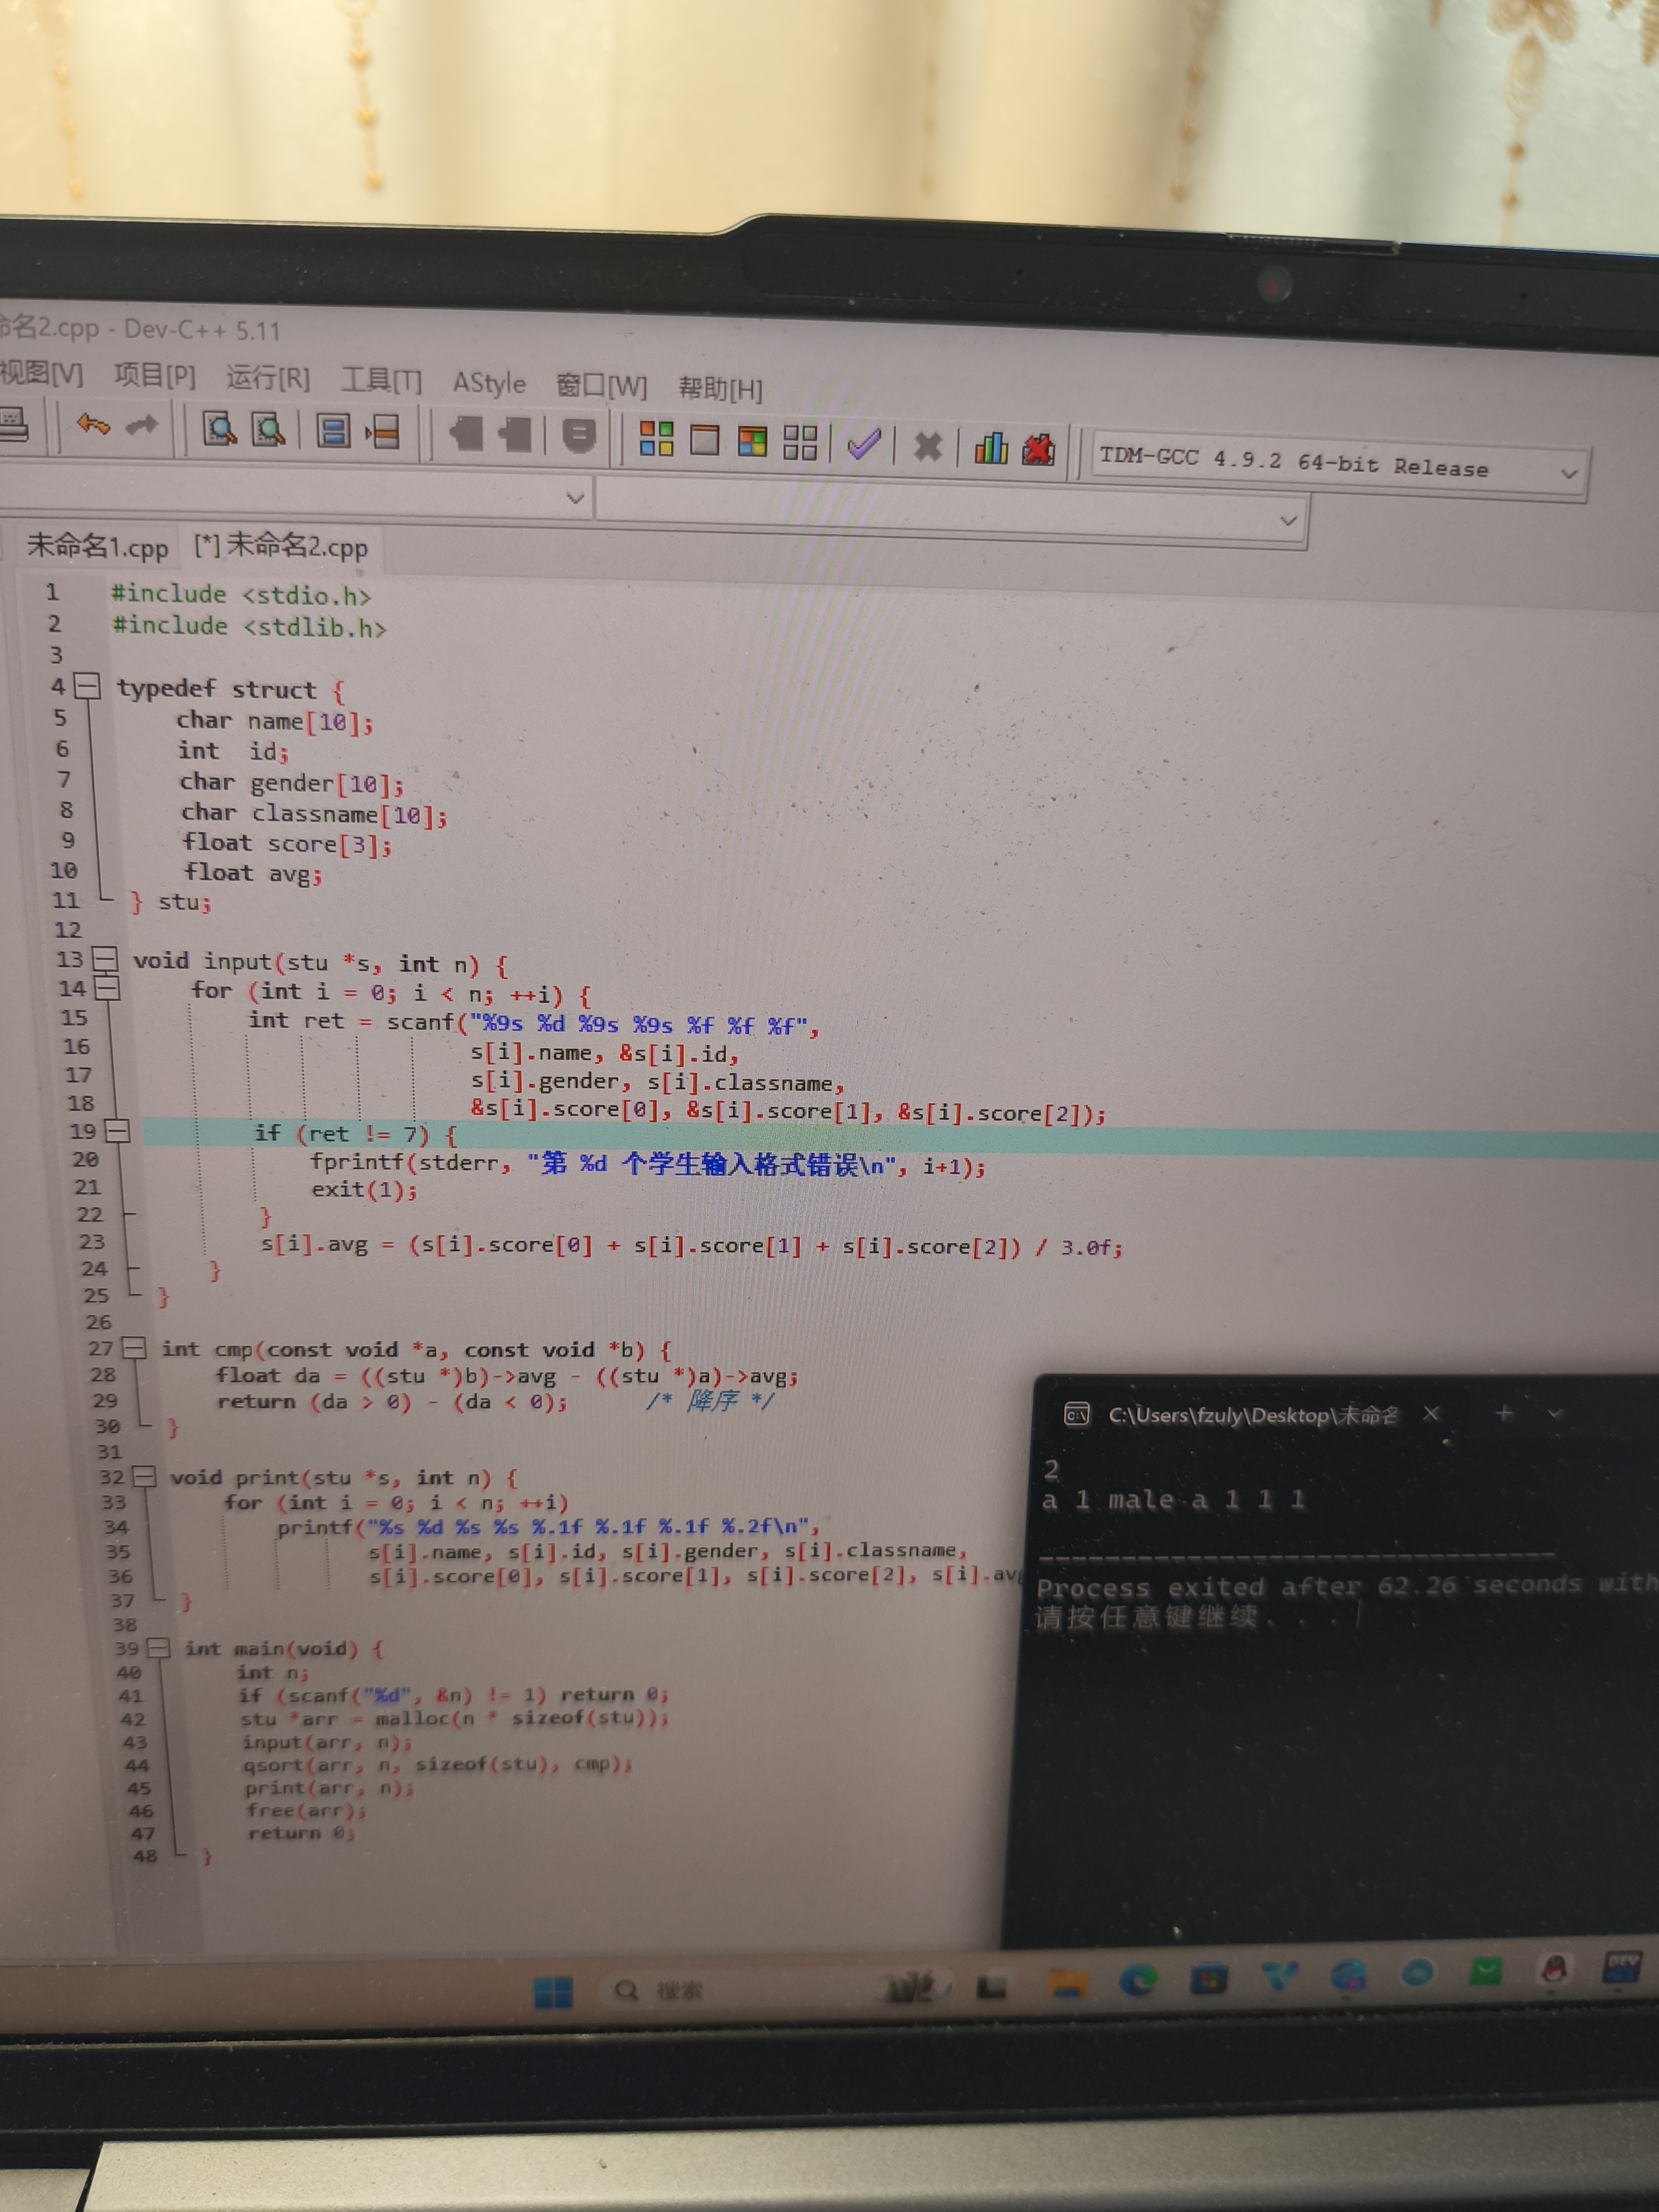Click the Find (magnifier) toolbar icon
This screenshot has width=1659, height=2212.
coord(219,429)
